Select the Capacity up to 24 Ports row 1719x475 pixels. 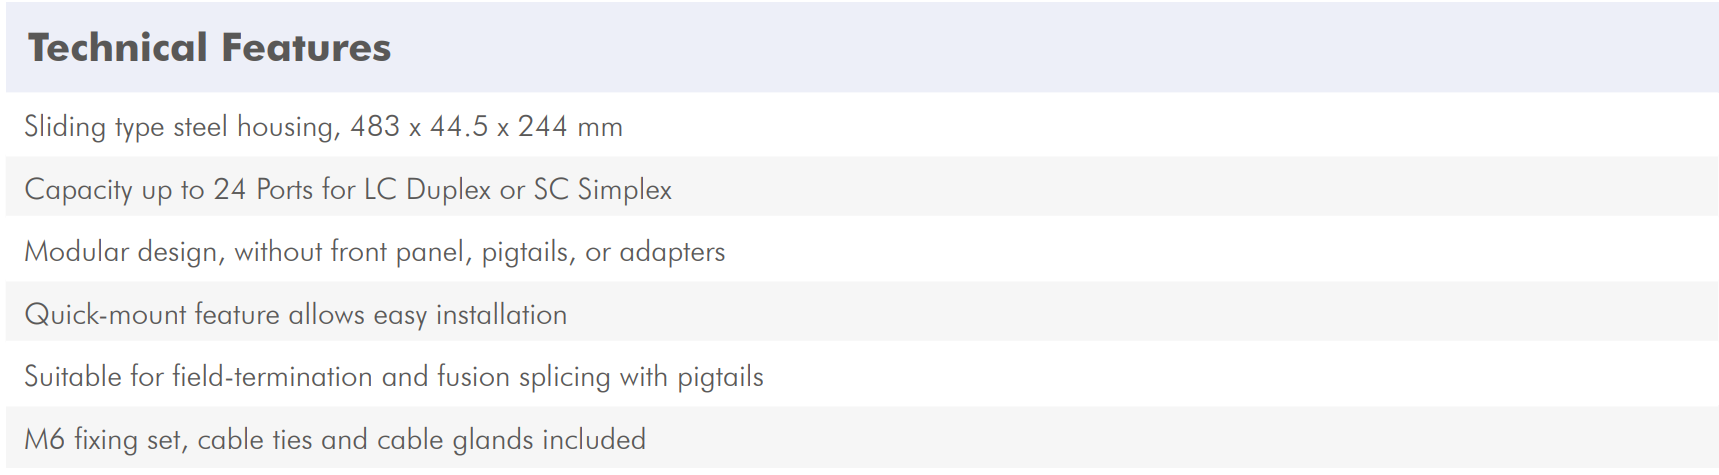coord(862,187)
